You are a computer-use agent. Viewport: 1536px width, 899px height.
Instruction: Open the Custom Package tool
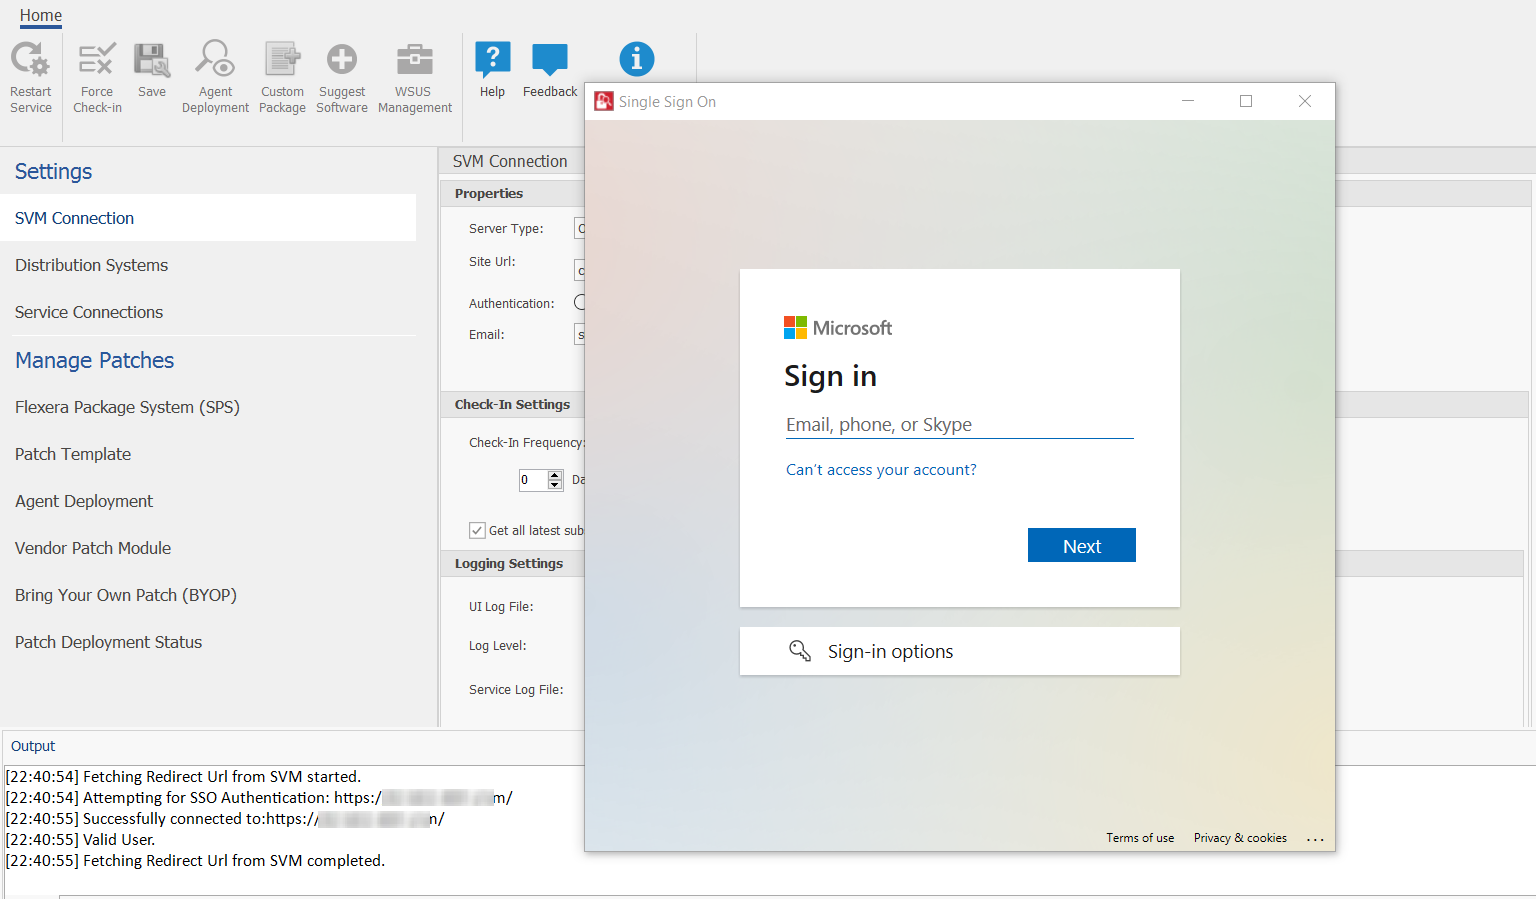click(x=282, y=60)
